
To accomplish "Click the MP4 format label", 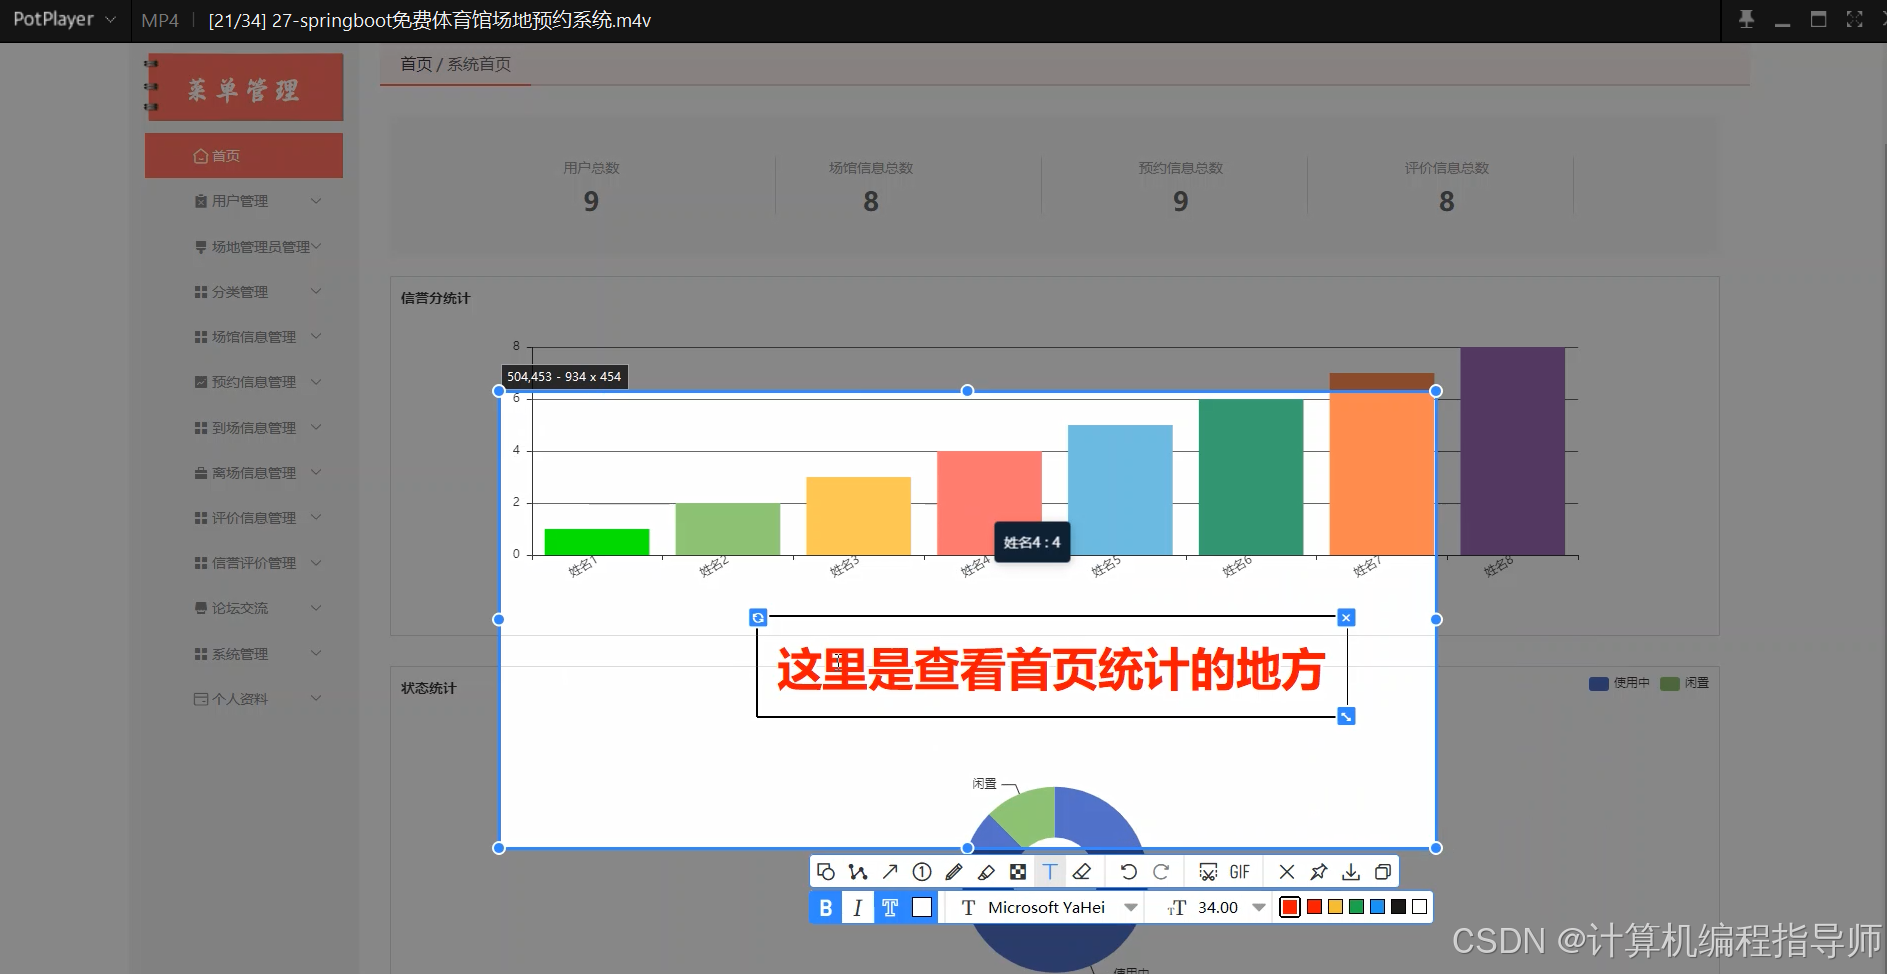I will pos(160,20).
